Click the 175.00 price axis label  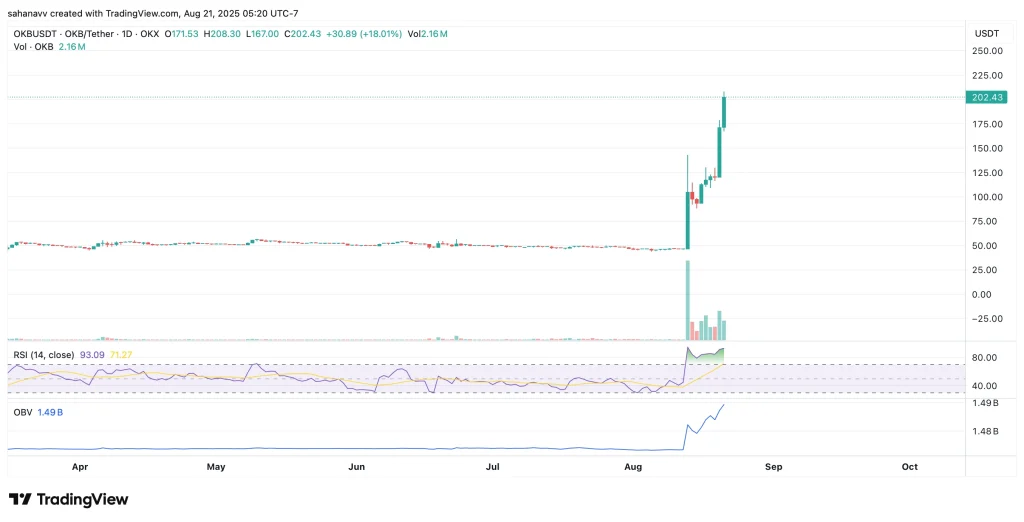point(987,124)
